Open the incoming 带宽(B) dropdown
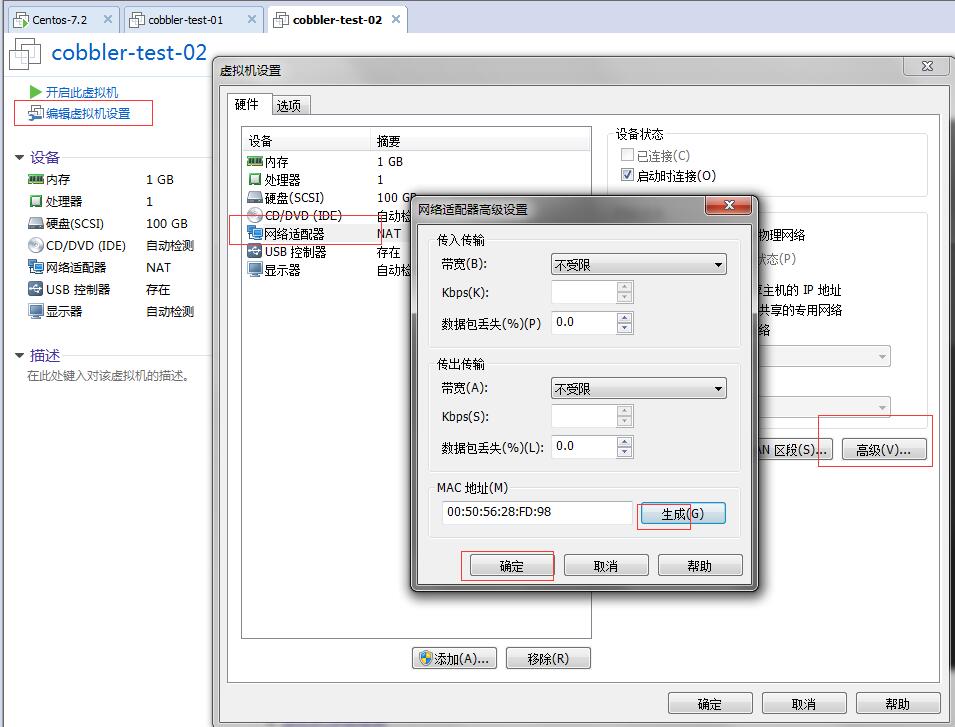Image resolution: width=955 pixels, height=727 pixels. point(638,264)
